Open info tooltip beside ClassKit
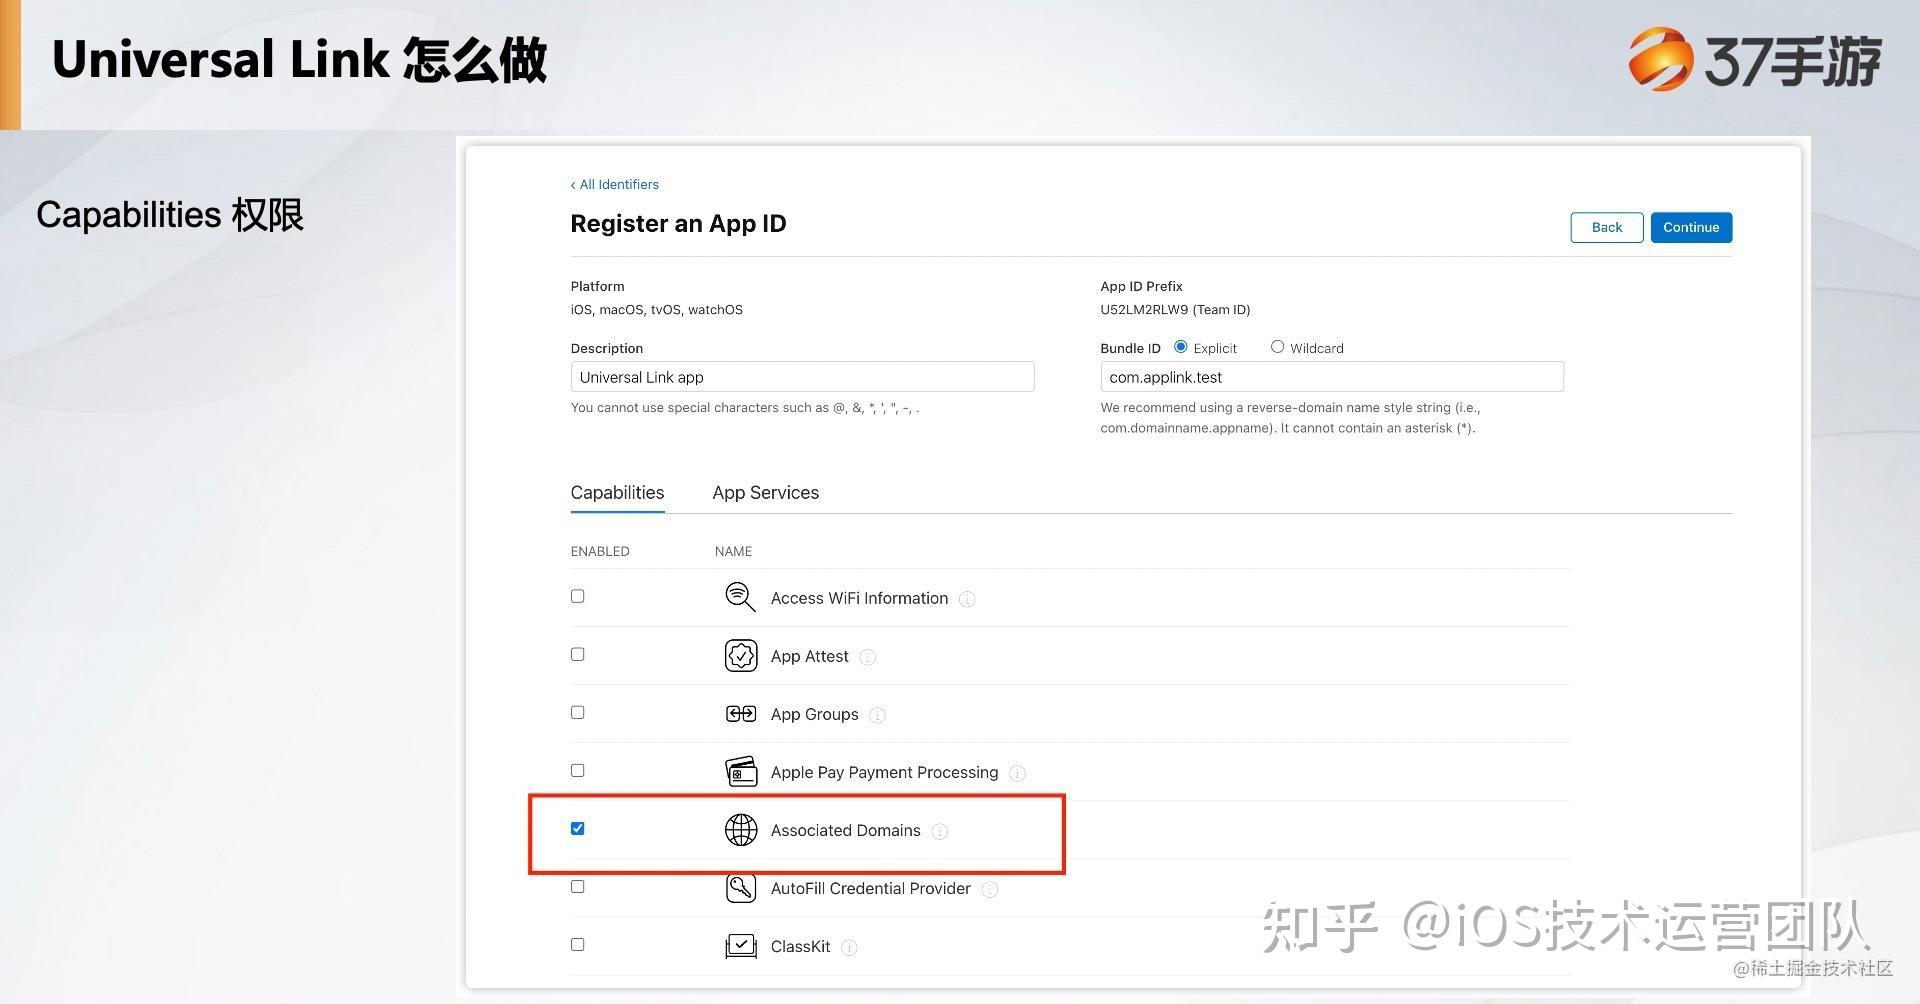1920x1004 pixels. pos(849,947)
